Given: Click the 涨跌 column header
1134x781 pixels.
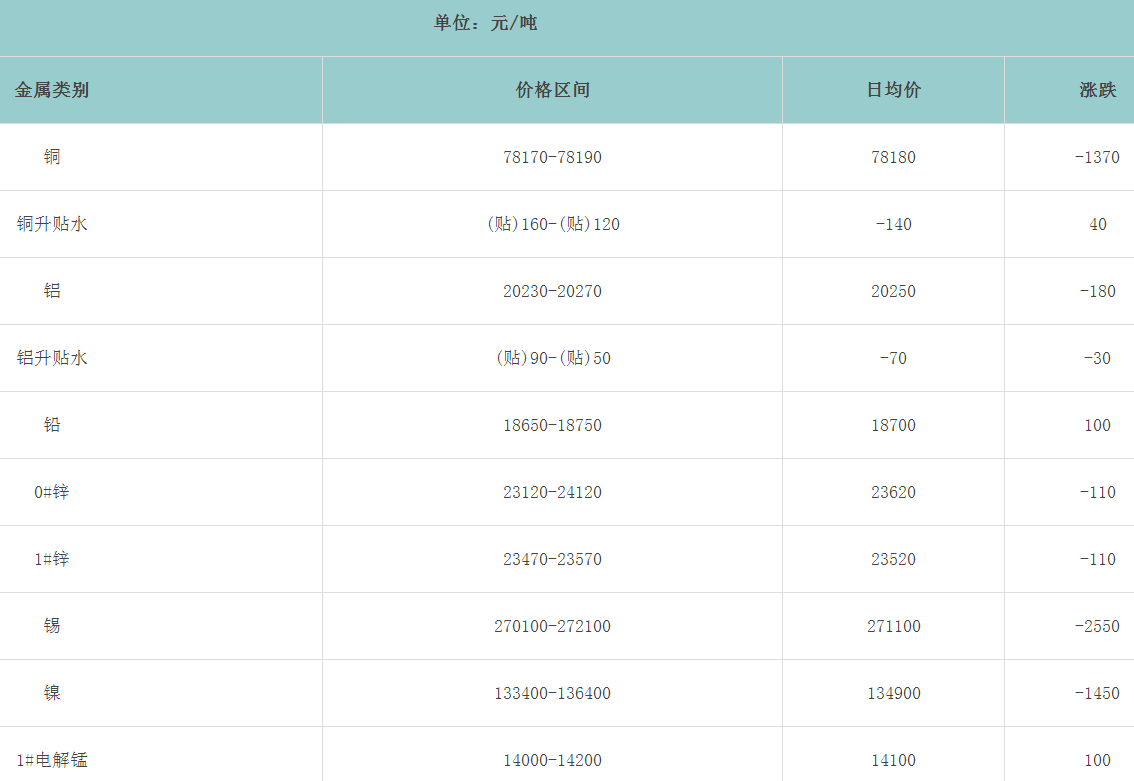Looking at the screenshot, I should pyautogui.click(x=1097, y=90).
